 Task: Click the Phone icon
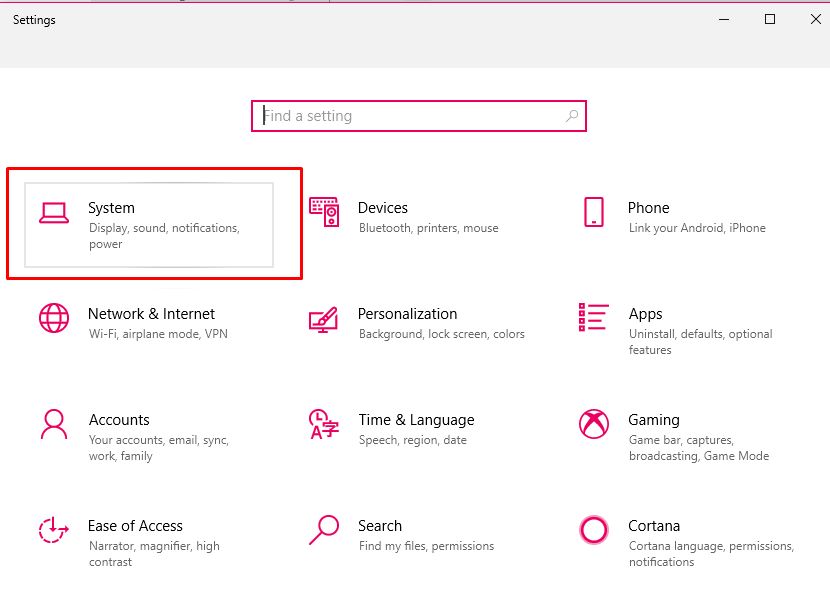click(593, 212)
